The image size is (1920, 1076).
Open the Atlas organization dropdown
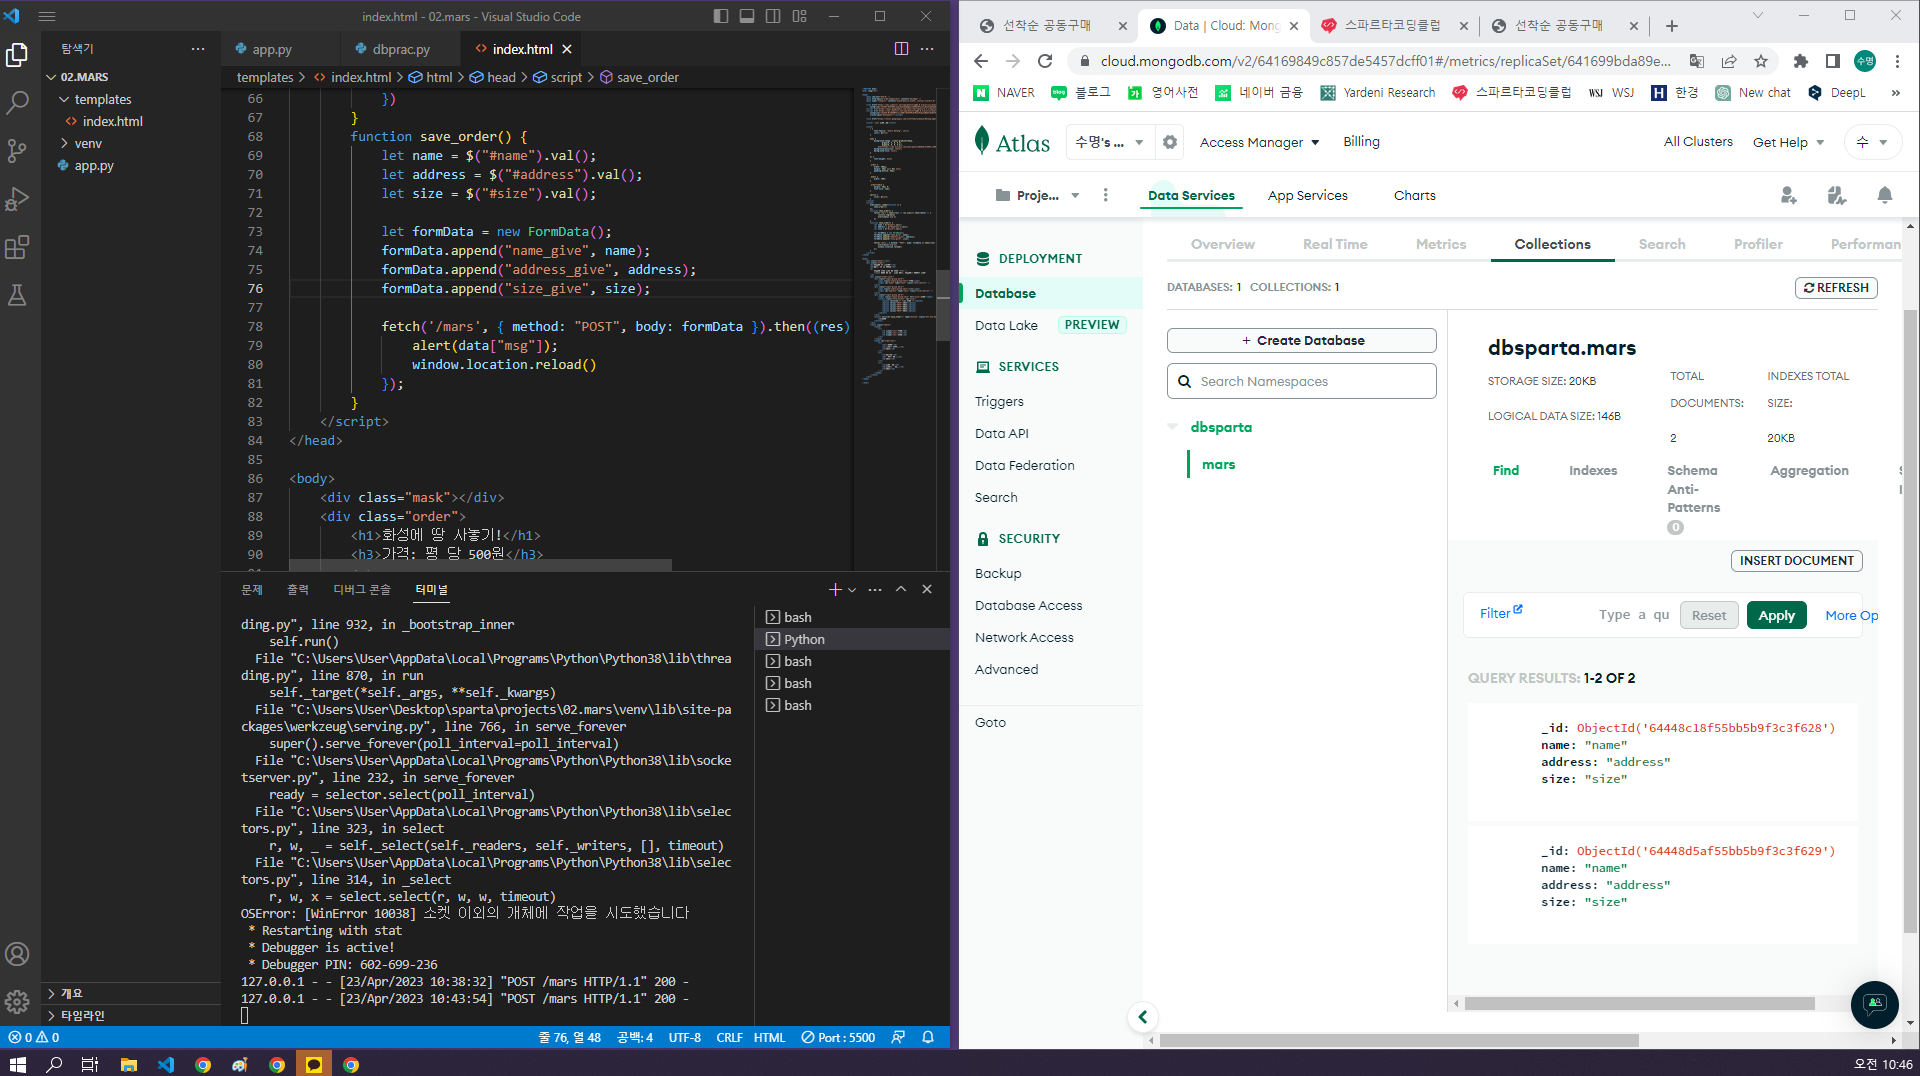[1109, 142]
